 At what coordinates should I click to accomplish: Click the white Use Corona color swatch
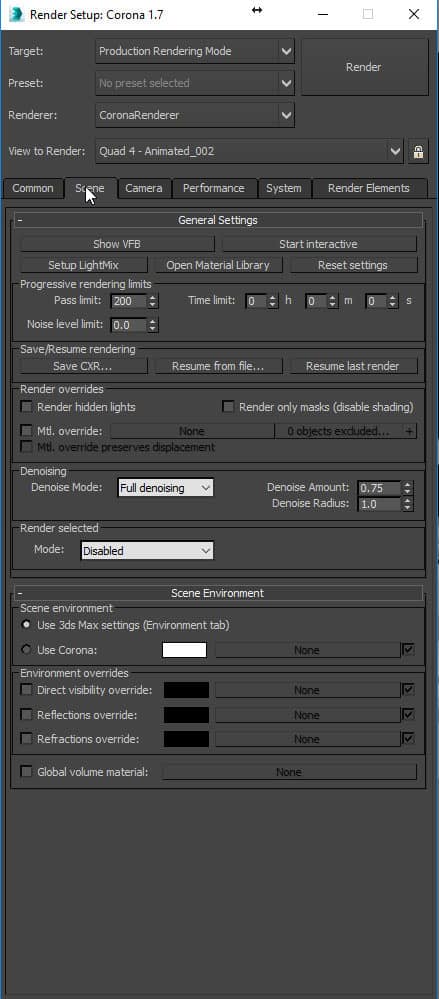click(x=185, y=650)
